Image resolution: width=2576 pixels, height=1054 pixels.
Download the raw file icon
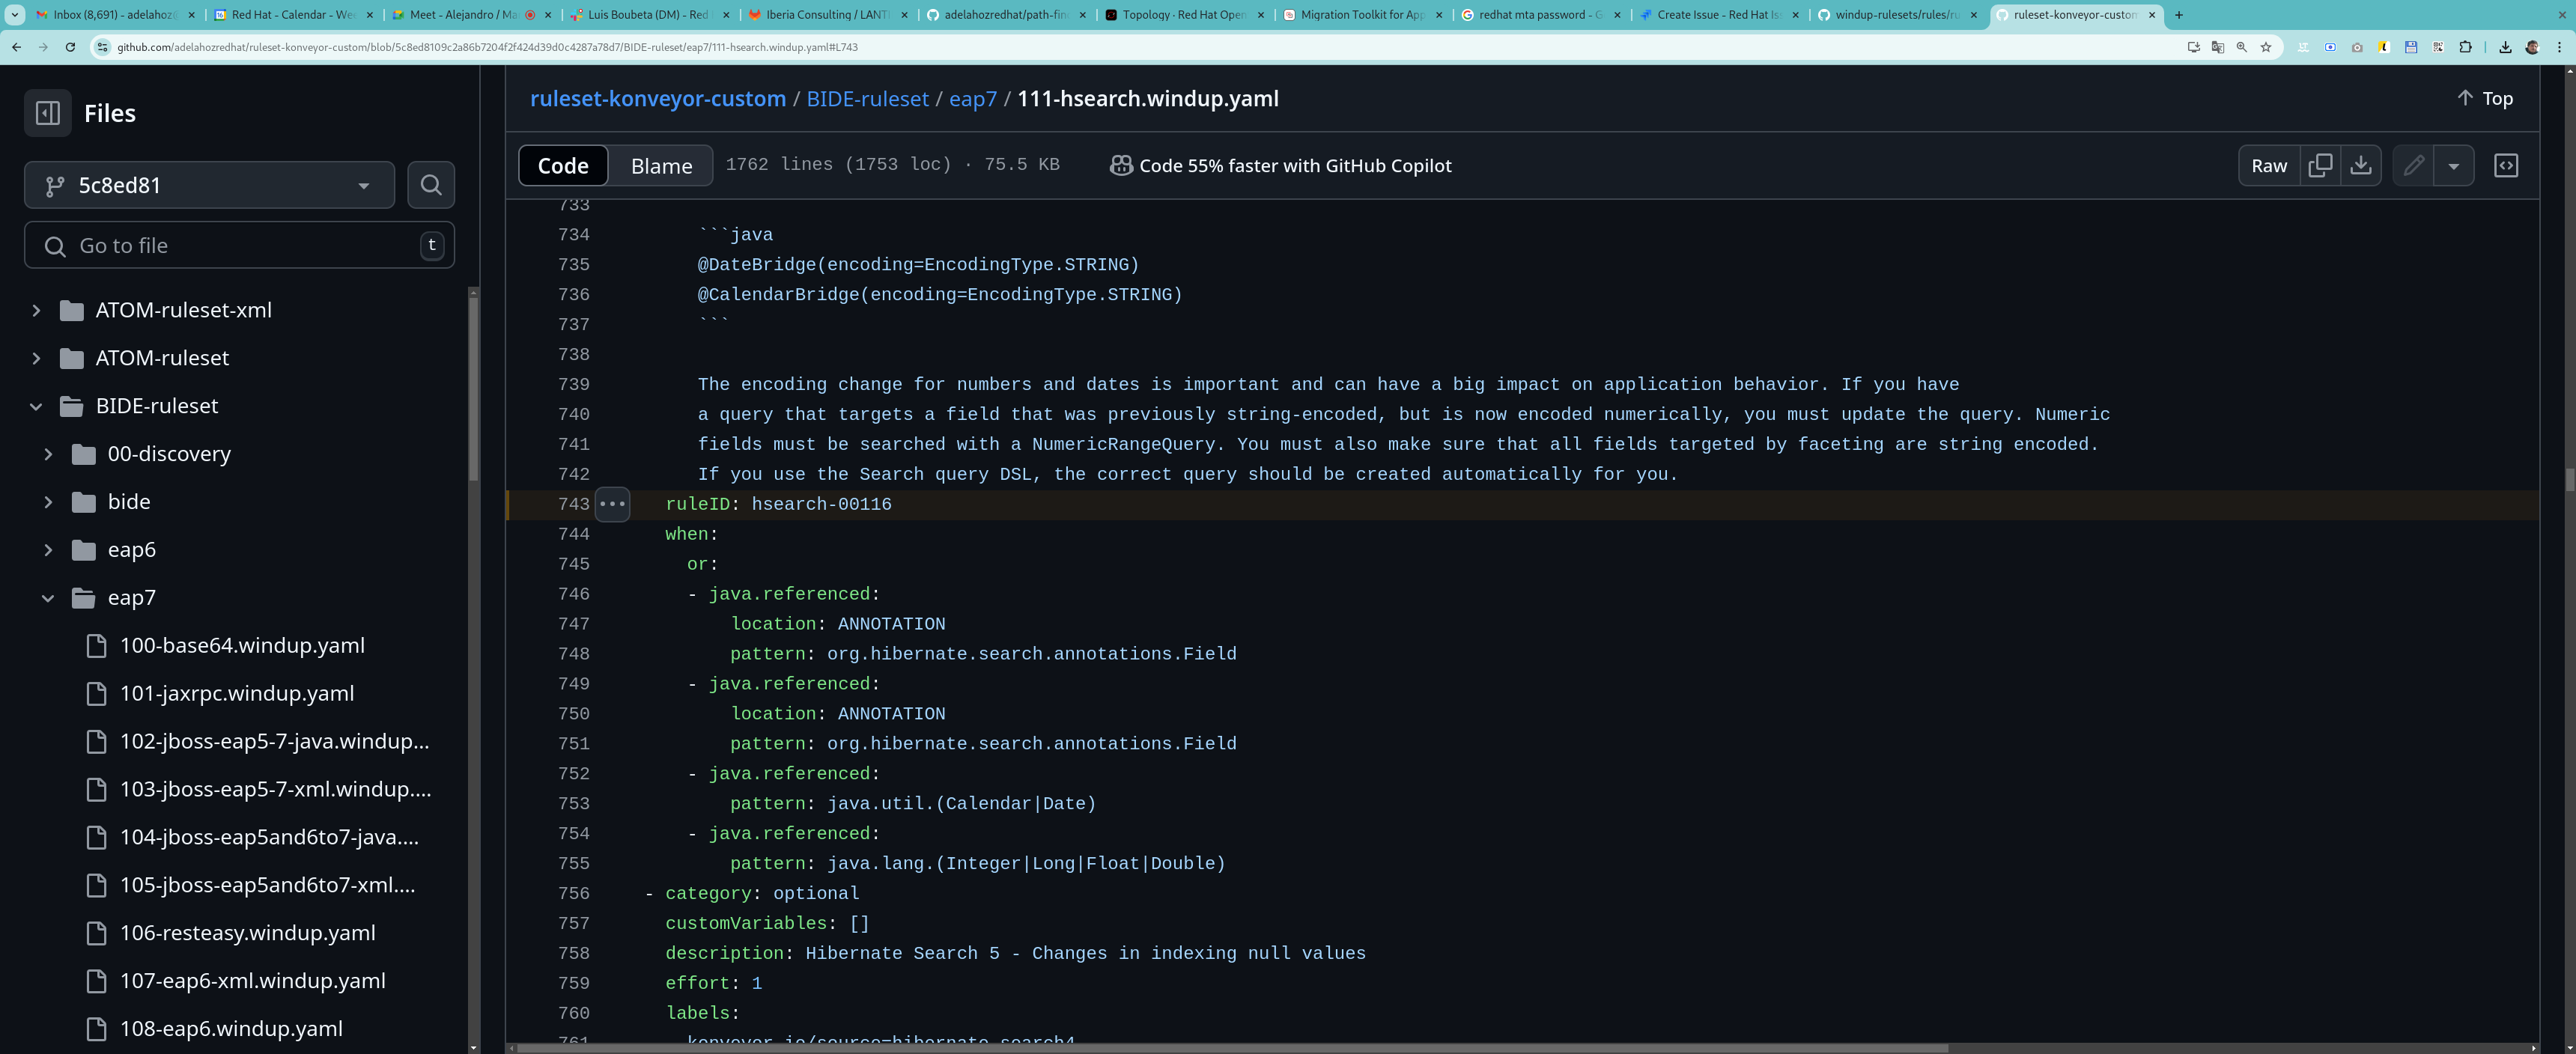tap(2360, 166)
